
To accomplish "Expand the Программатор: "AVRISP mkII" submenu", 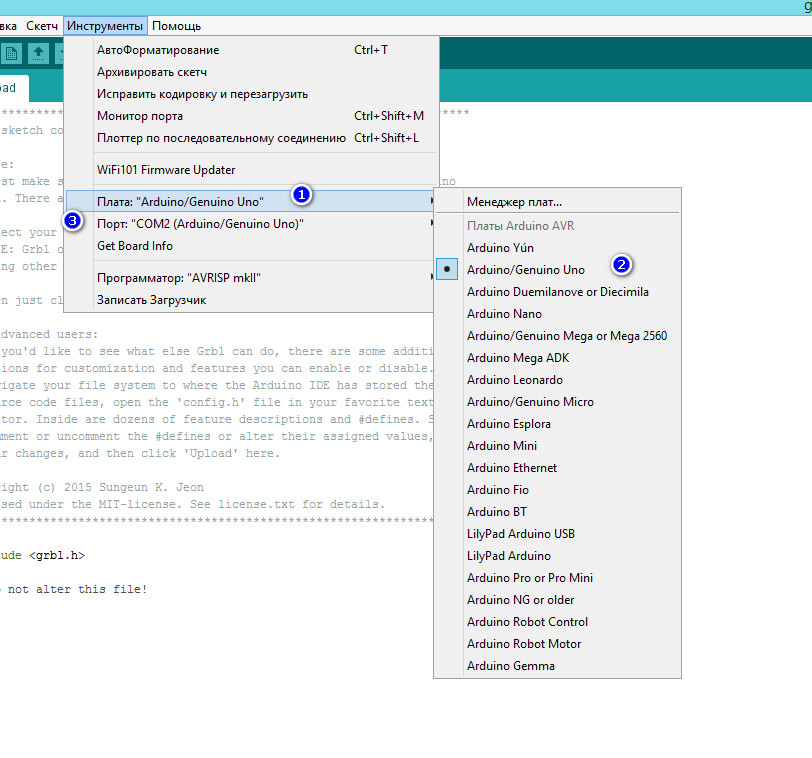I will click(x=251, y=278).
